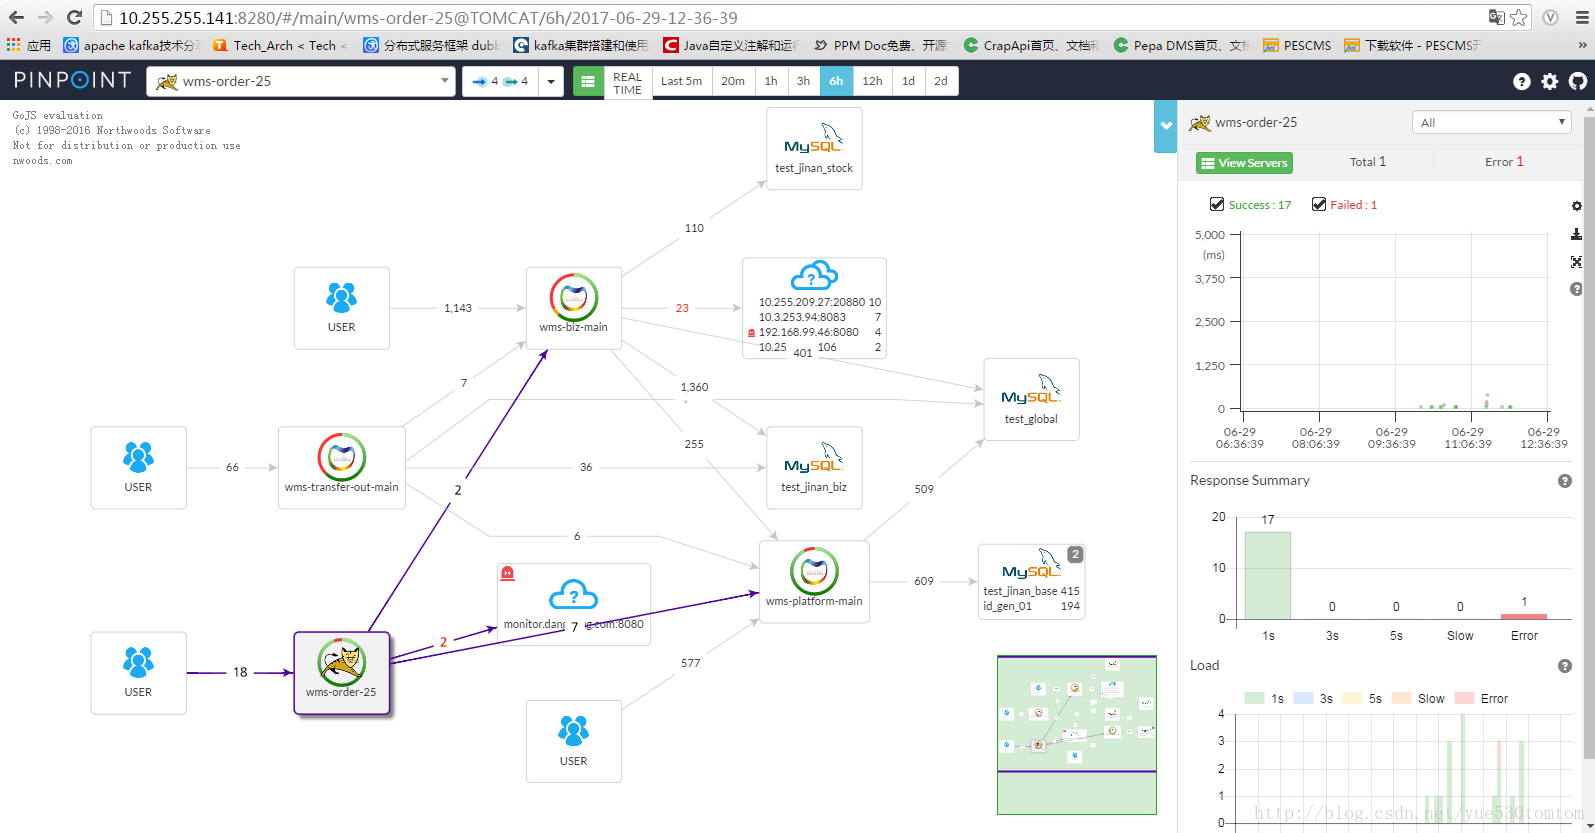Open Load chart help icon

(x=1565, y=666)
